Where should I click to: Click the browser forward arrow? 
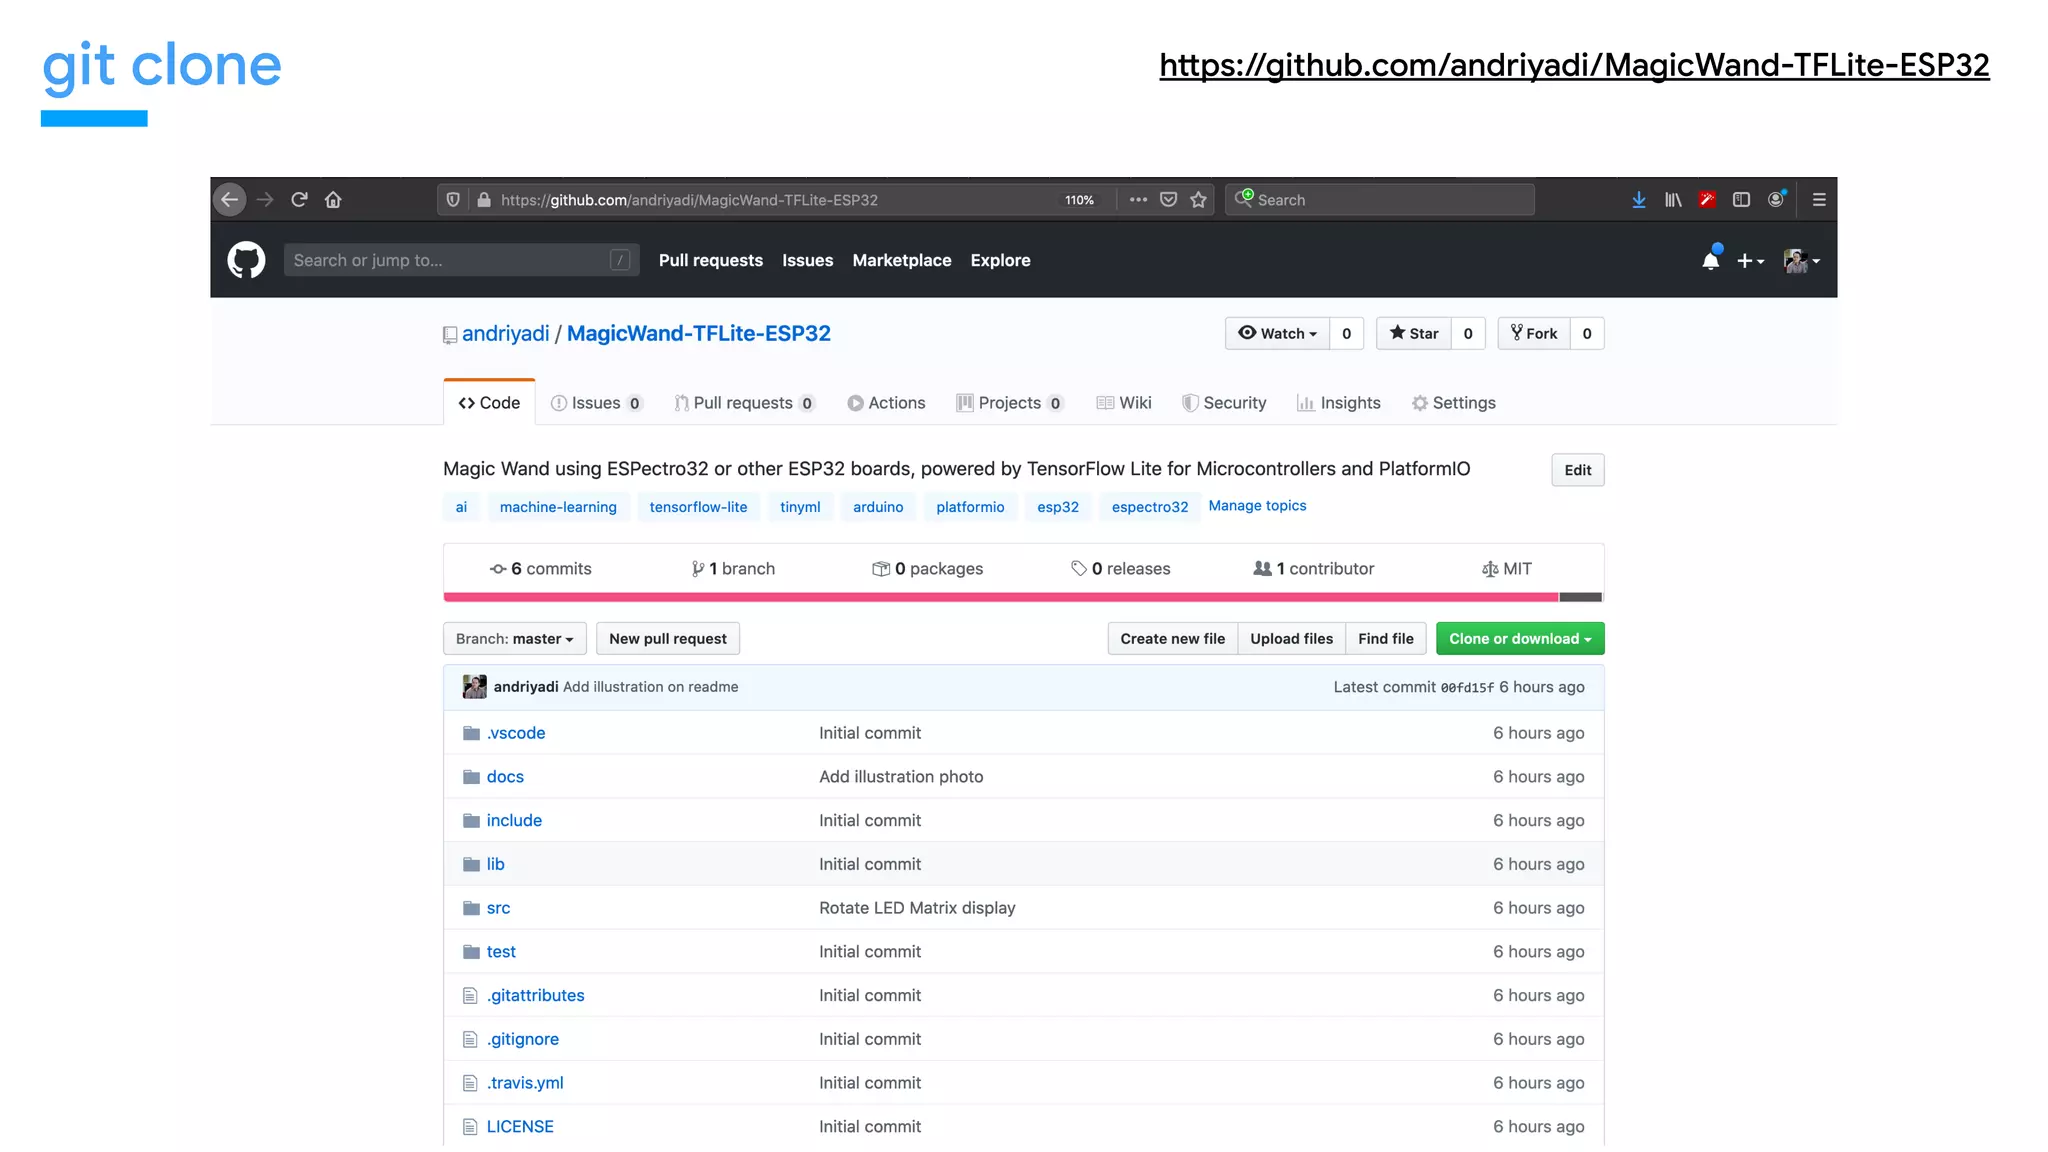click(264, 199)
